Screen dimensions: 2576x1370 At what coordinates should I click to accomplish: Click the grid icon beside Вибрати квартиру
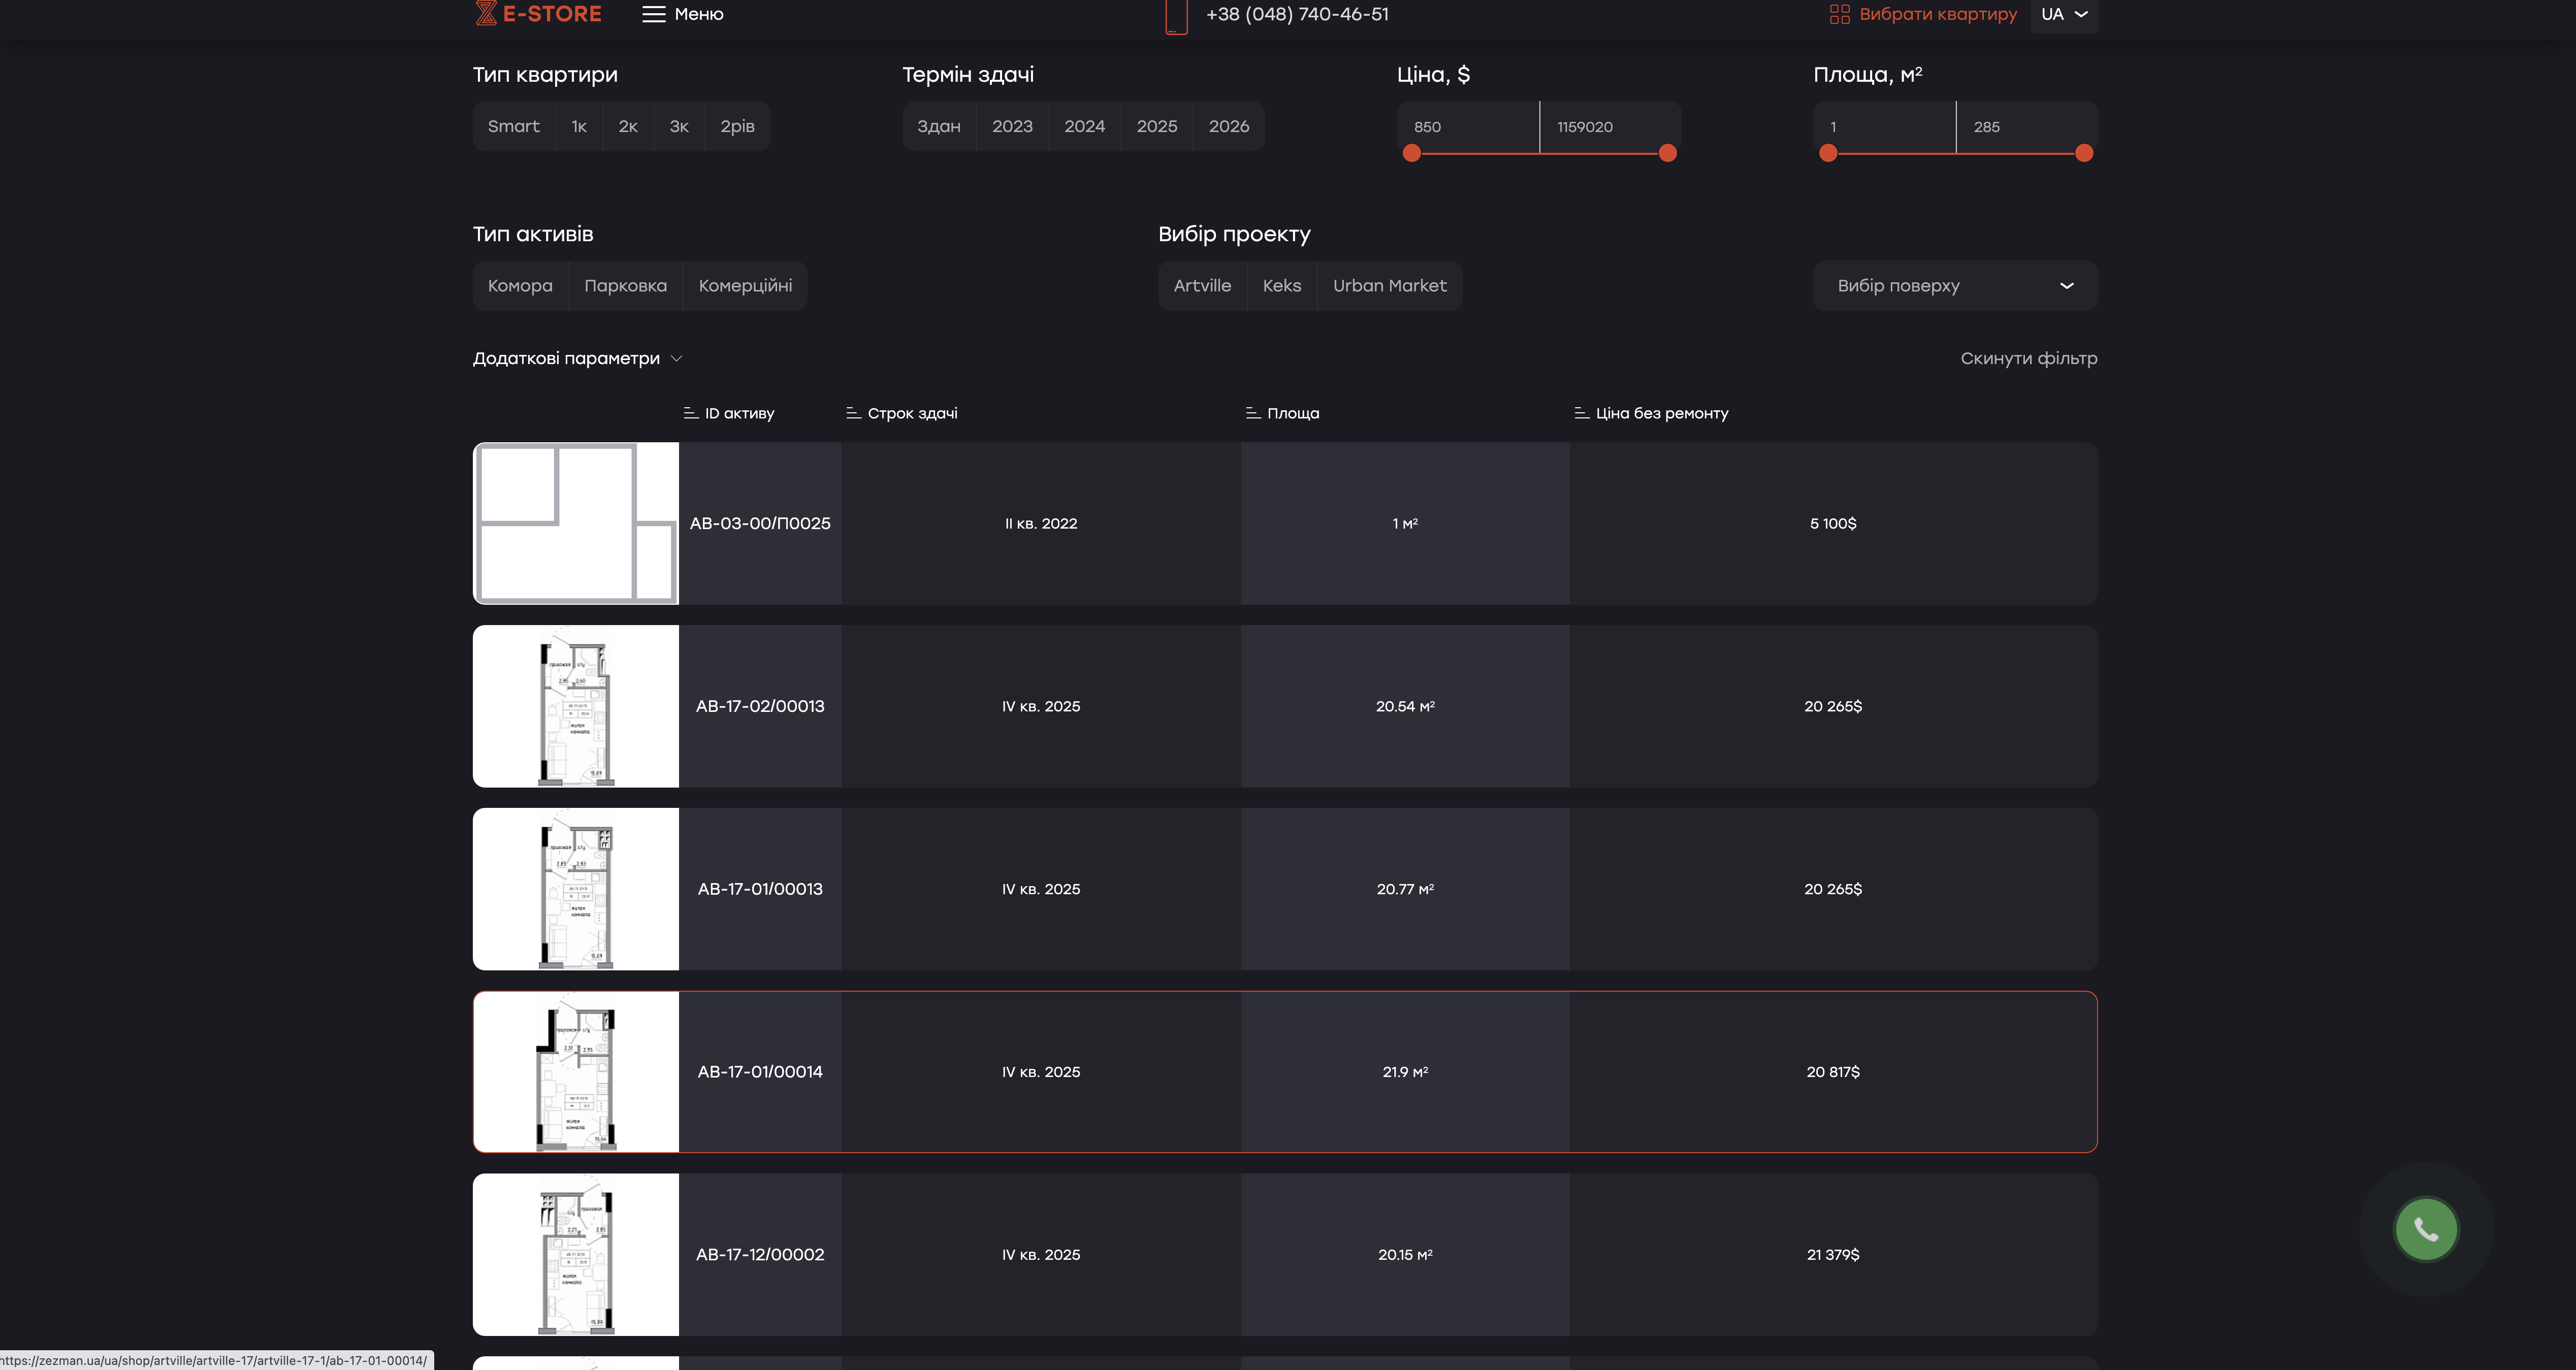1839,14
